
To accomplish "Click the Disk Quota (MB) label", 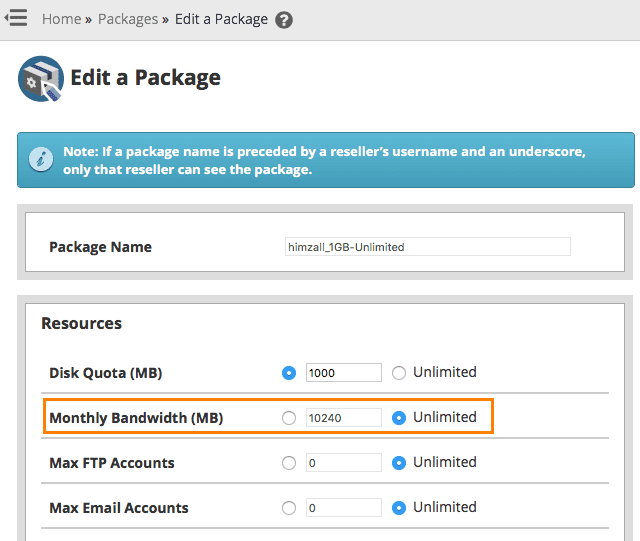I will click(106, 373).
